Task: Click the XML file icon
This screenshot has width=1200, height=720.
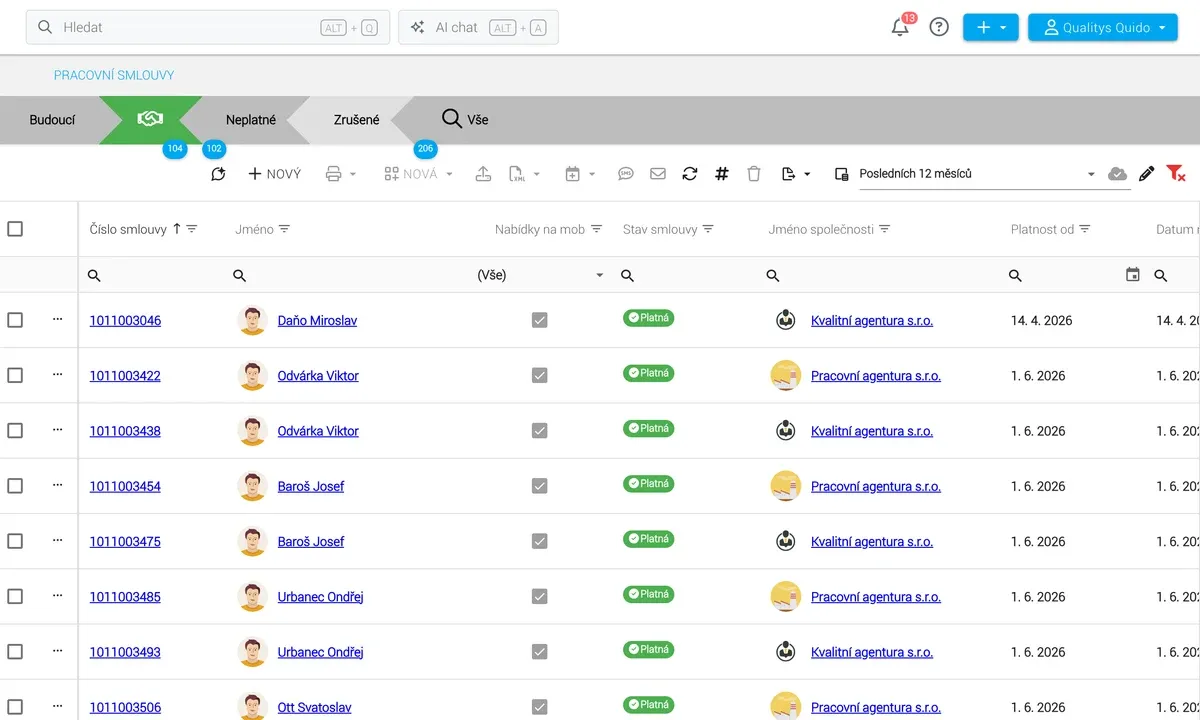Action: pos(517,174)
